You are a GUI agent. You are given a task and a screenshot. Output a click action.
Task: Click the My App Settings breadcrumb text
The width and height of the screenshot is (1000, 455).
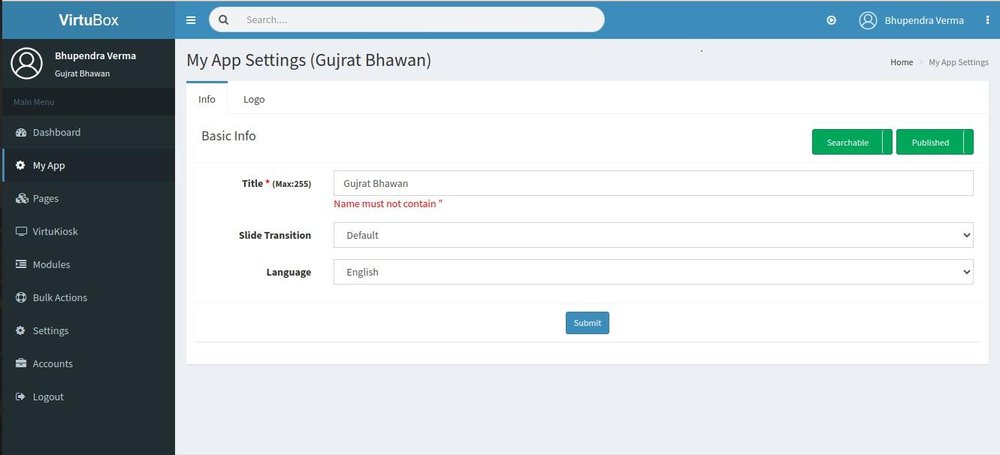959,62
